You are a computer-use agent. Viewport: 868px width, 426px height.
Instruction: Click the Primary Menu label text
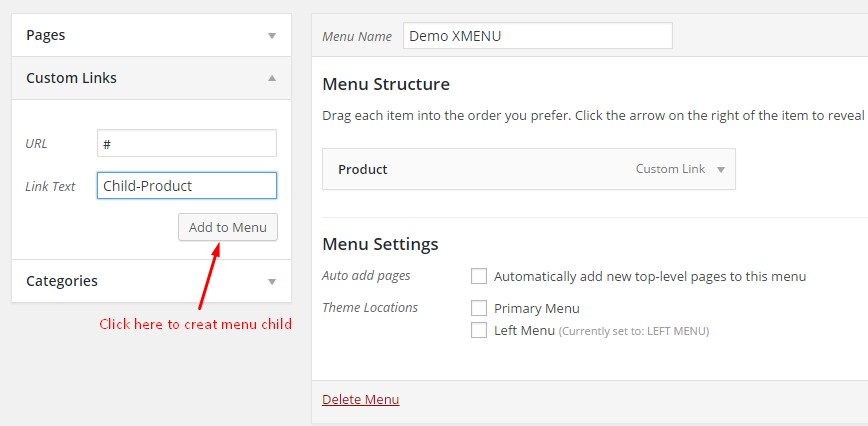coord(536,308)
